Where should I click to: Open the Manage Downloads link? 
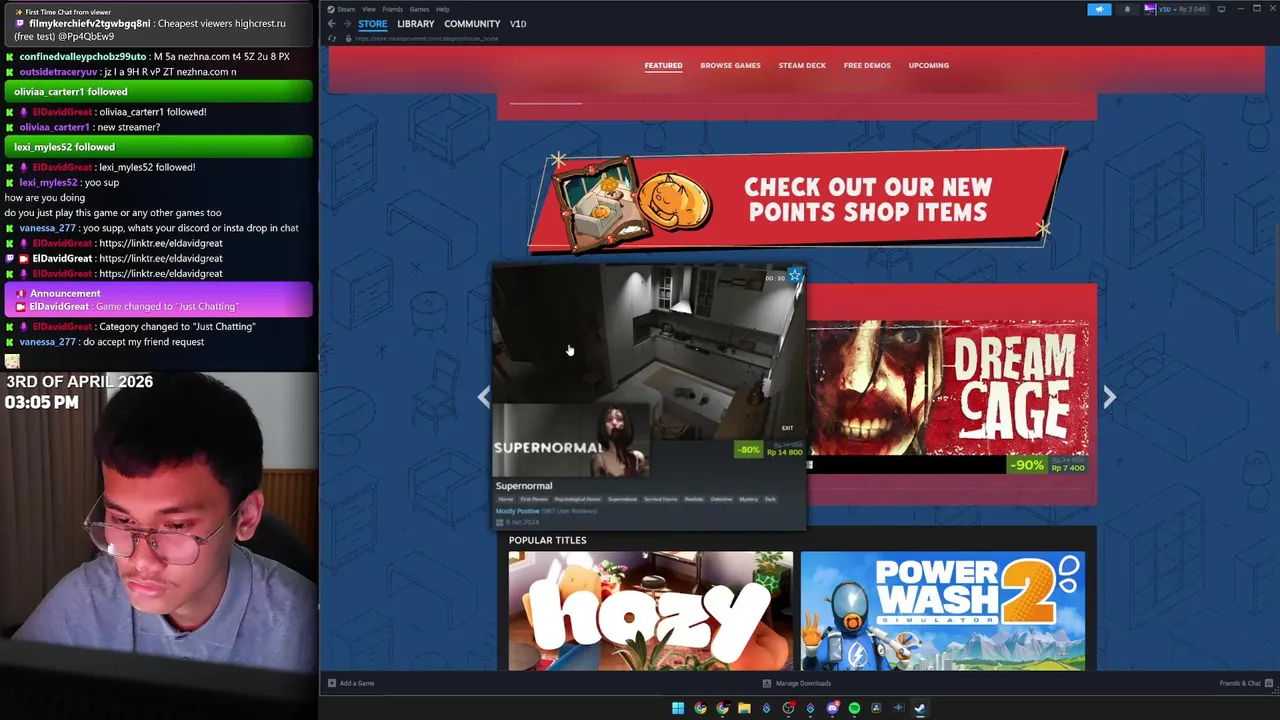tap(803, 683)
